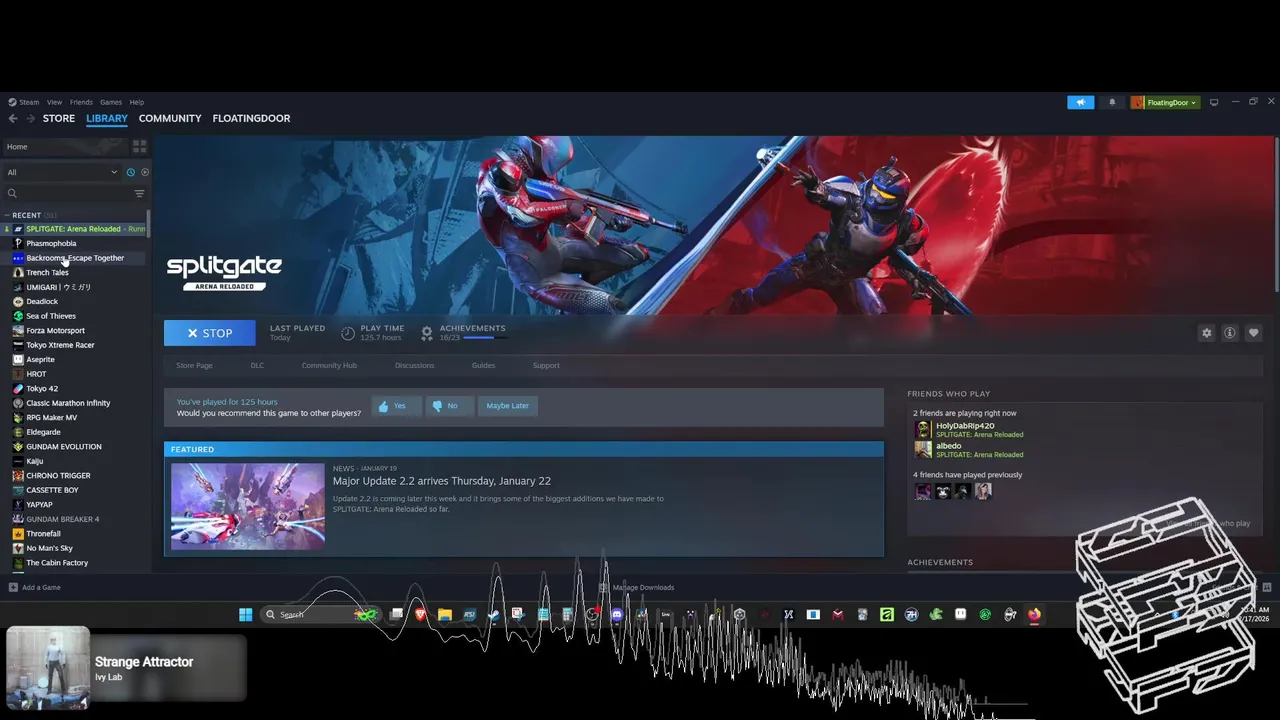Open the FLOATINGDOOR profile tab
Image resolution: width=1280 pixels, height=720 pixels.
pyautogui.click(x=251, y=118)
